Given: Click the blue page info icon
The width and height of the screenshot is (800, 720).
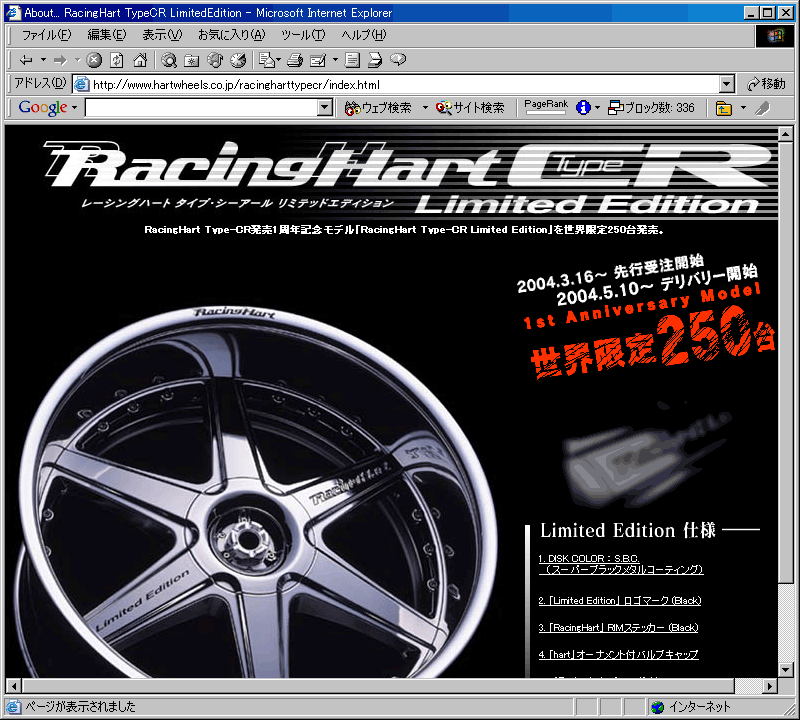Looking at the screenshot, I should [x=583, y=108].
